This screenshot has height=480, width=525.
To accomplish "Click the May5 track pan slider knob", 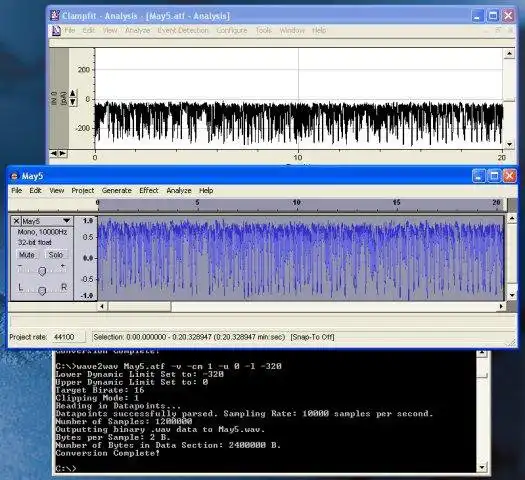I will click(42, 291).
